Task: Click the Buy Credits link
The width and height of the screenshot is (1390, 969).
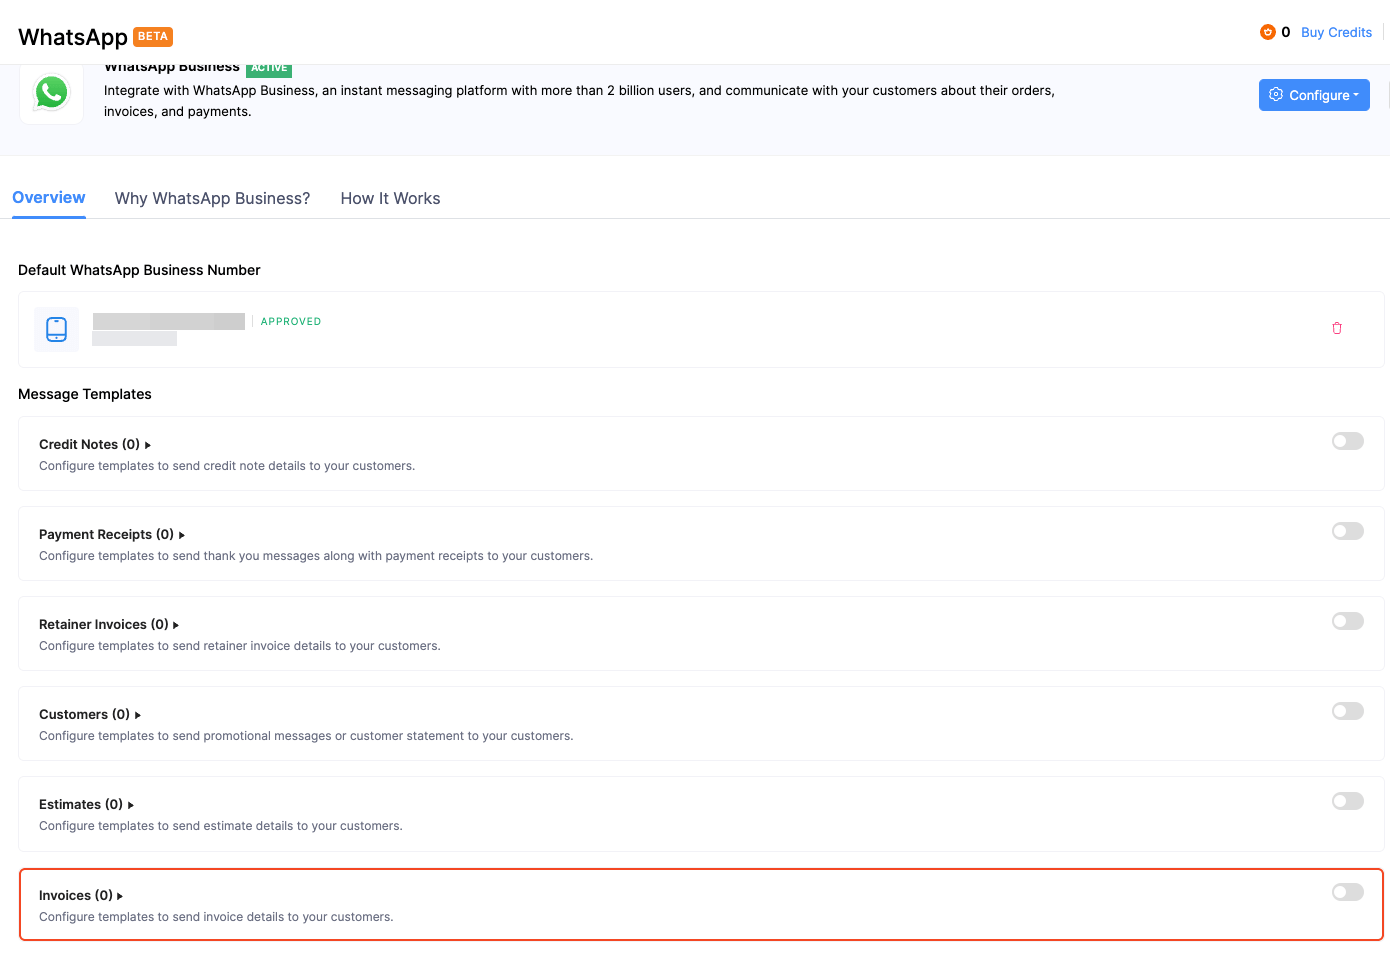Action: click(1336, 32)
